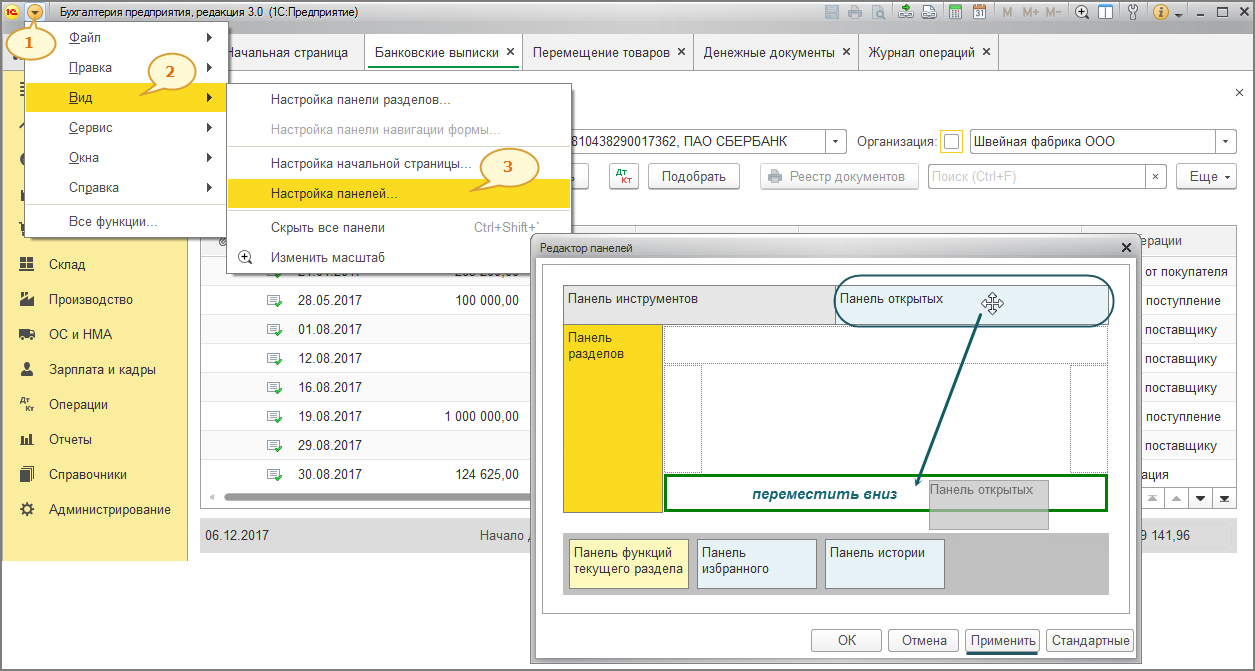Click the yellow info icon
This screenshot has height=671, width=1255.
click(x=1161, y=12)
